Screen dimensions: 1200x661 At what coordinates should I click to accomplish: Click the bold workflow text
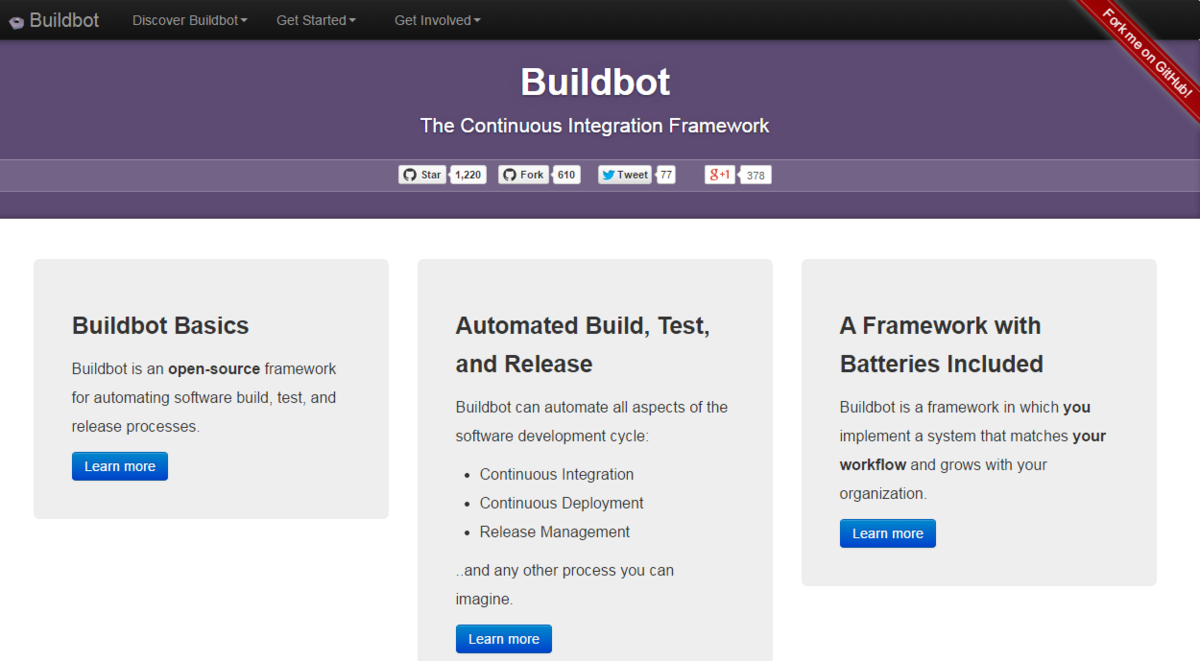873,465
